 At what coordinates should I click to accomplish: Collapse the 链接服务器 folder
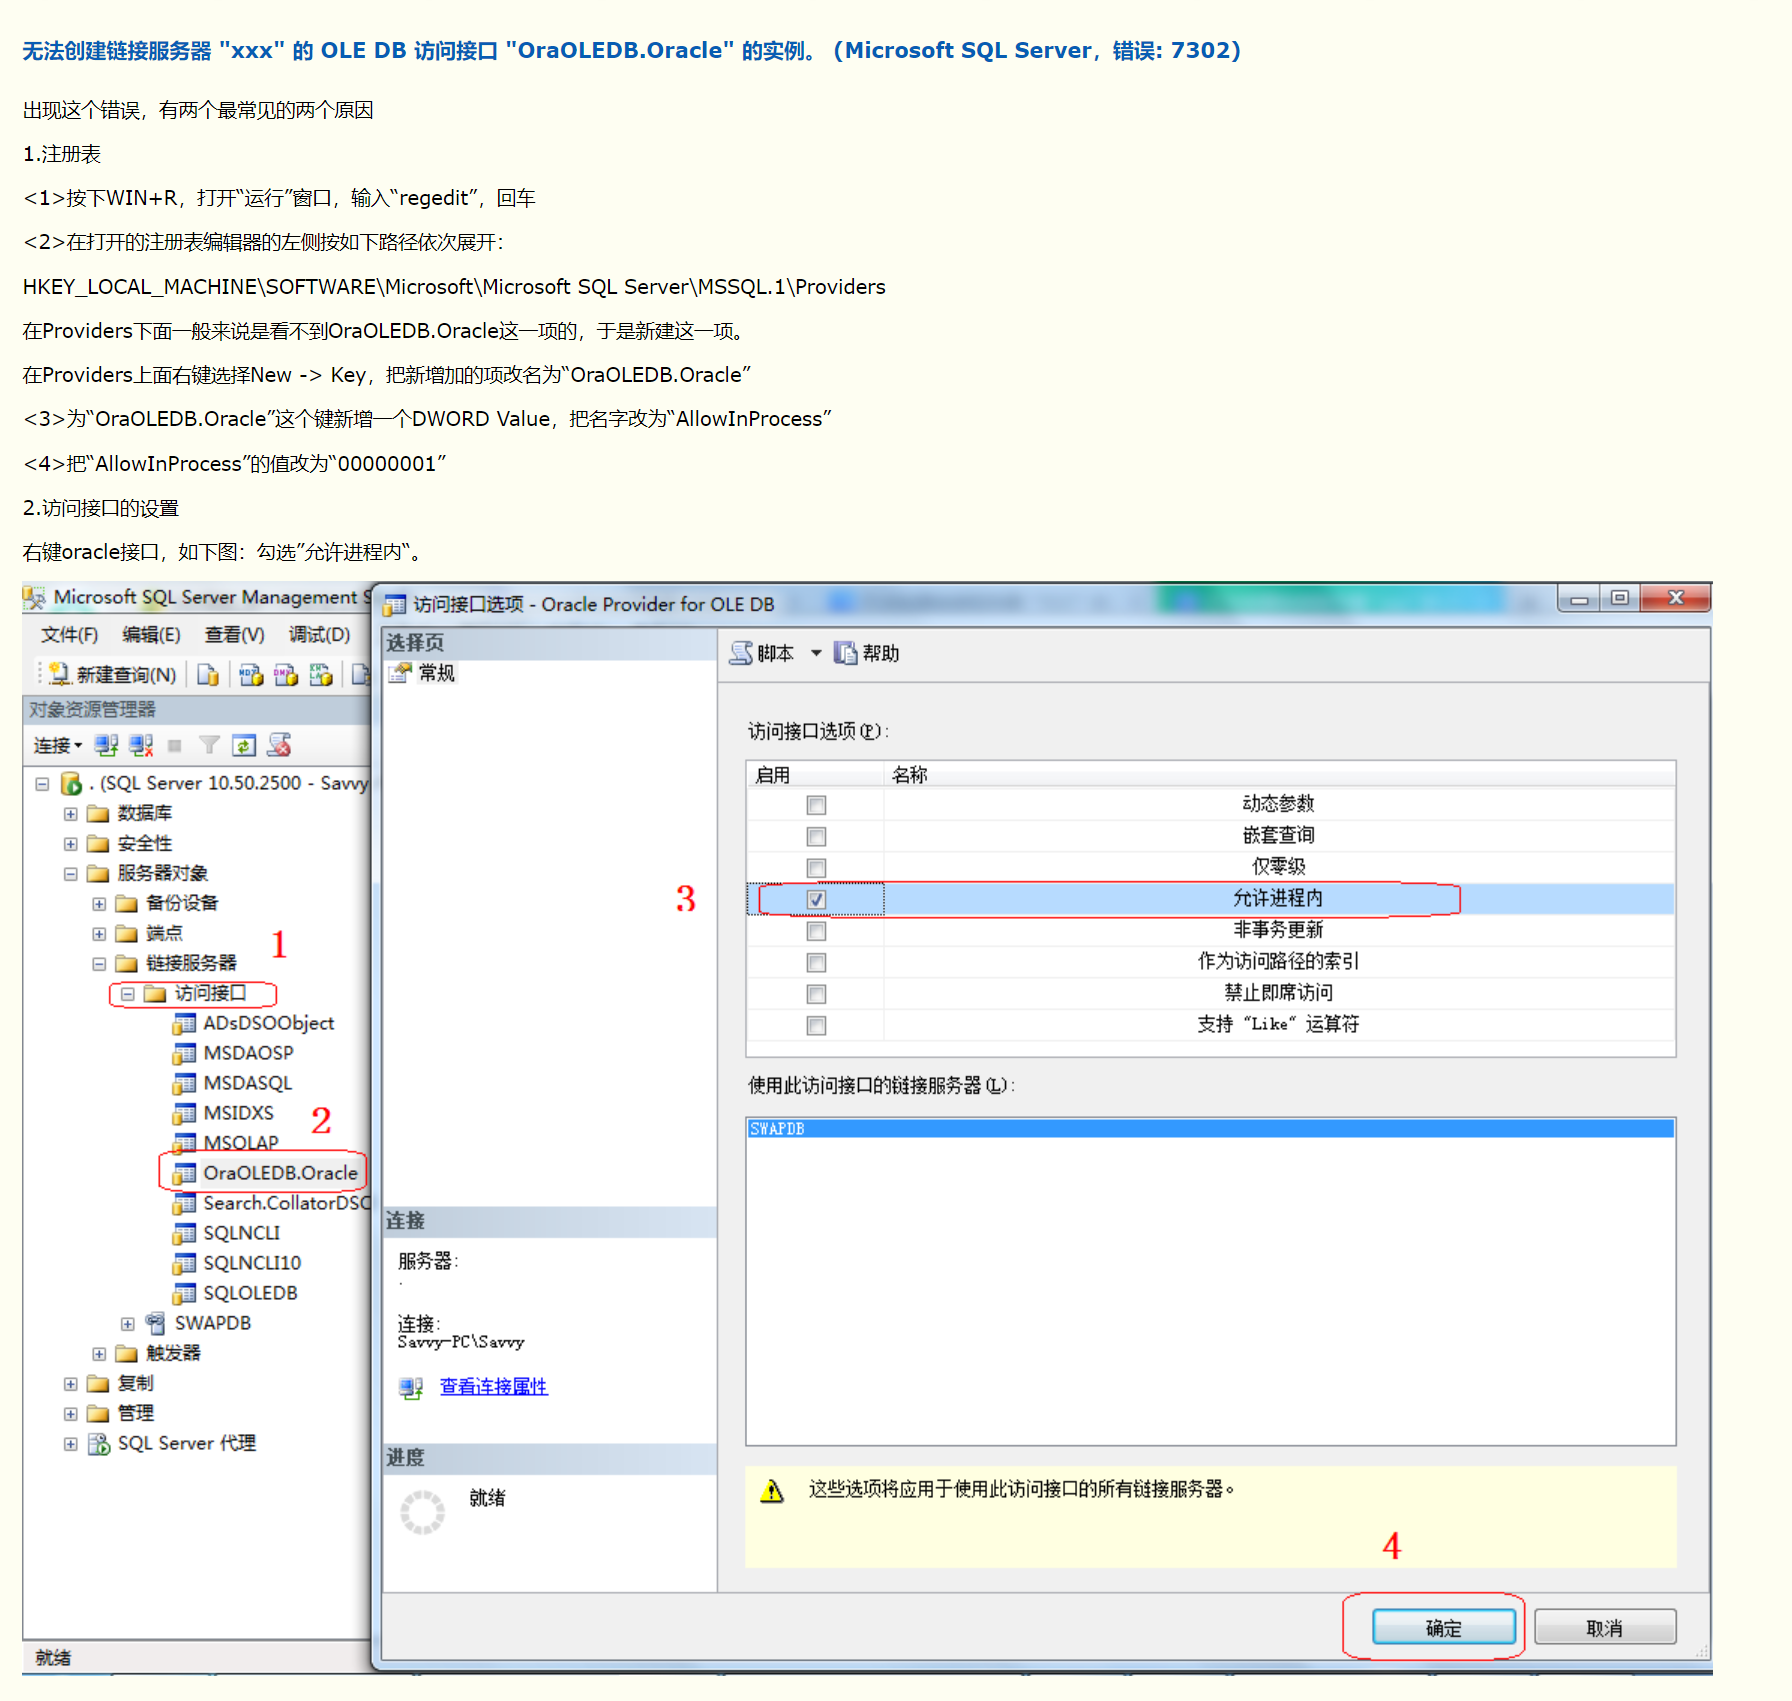click(x=99, y=964)
